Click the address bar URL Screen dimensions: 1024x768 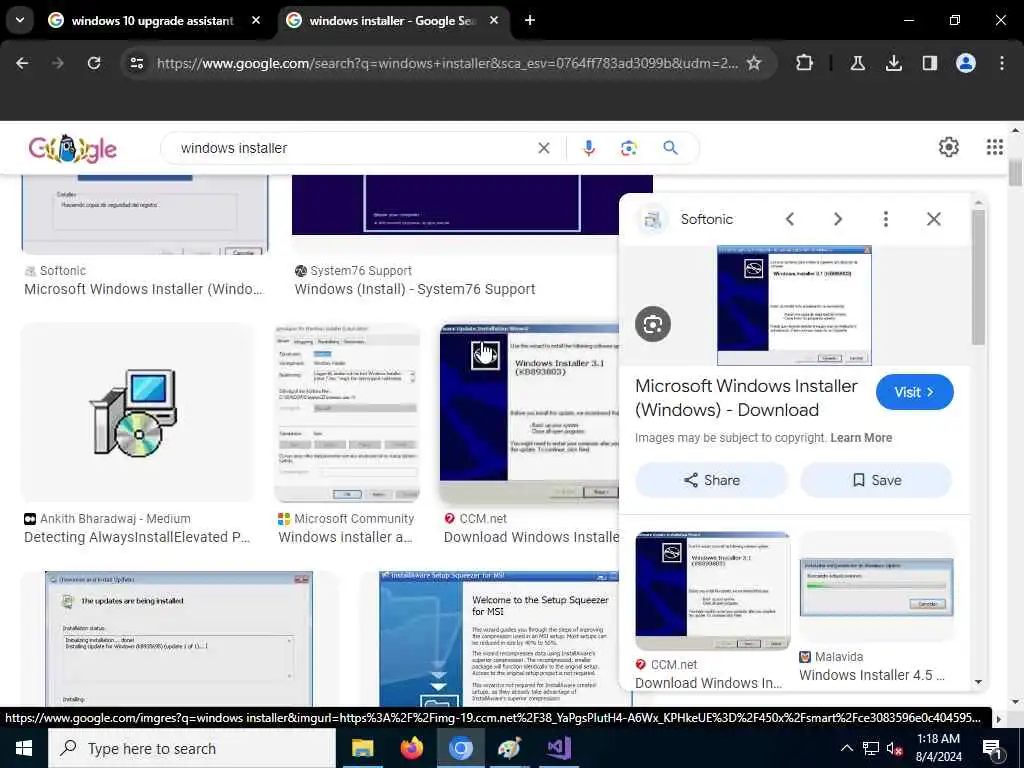click(x=447, y=63)
